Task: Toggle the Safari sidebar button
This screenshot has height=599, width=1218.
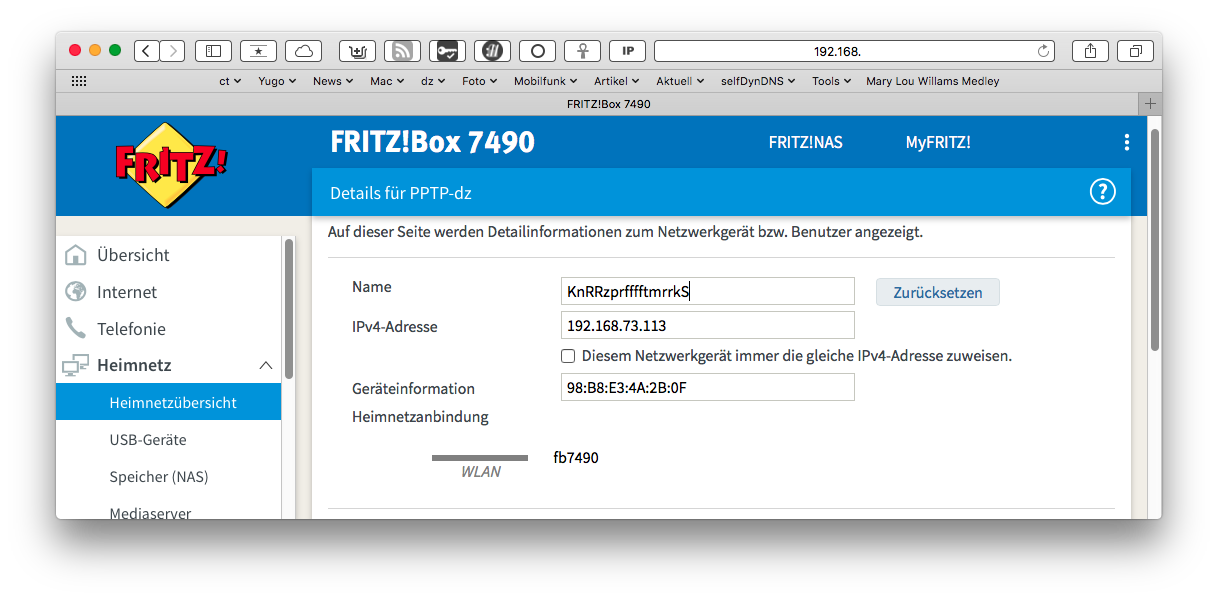Action: [213, 50]
